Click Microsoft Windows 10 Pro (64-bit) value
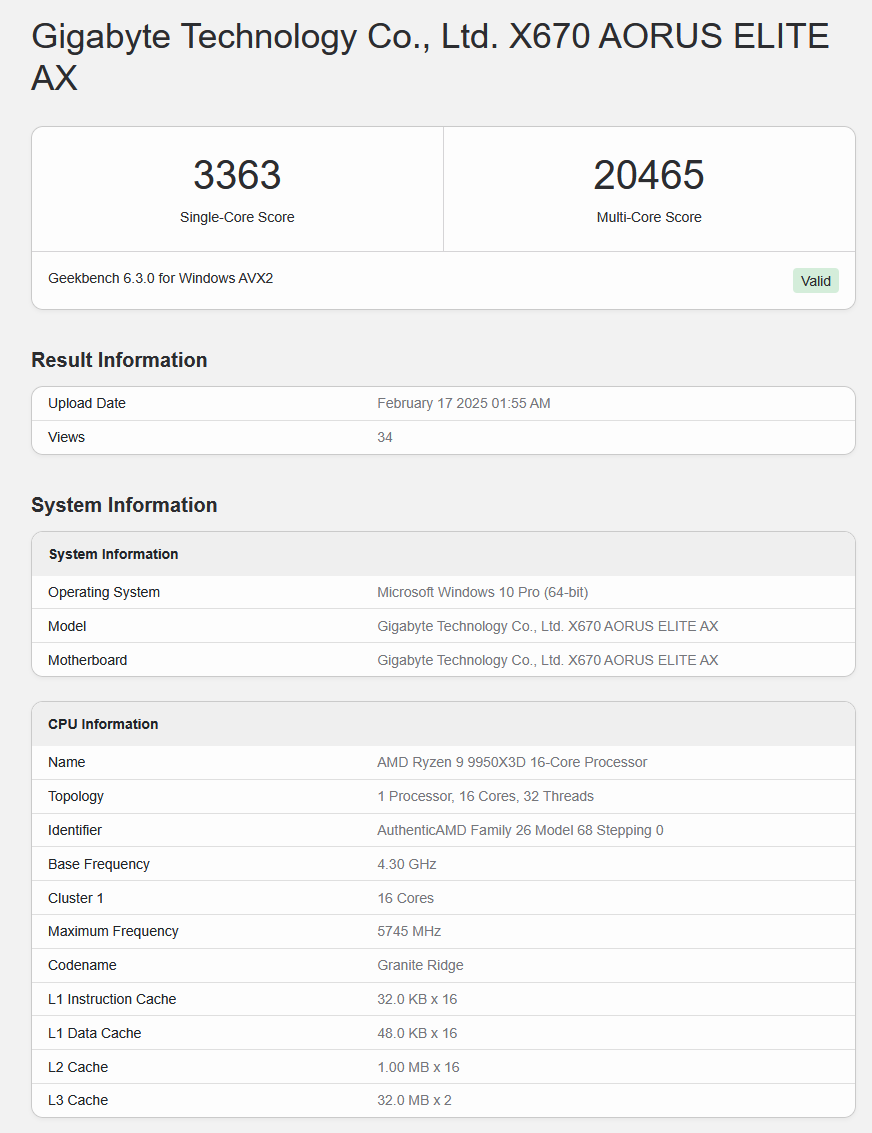The width and height of the screenshot is (872, 1133). pyautogui.click(x=483, y=593)
